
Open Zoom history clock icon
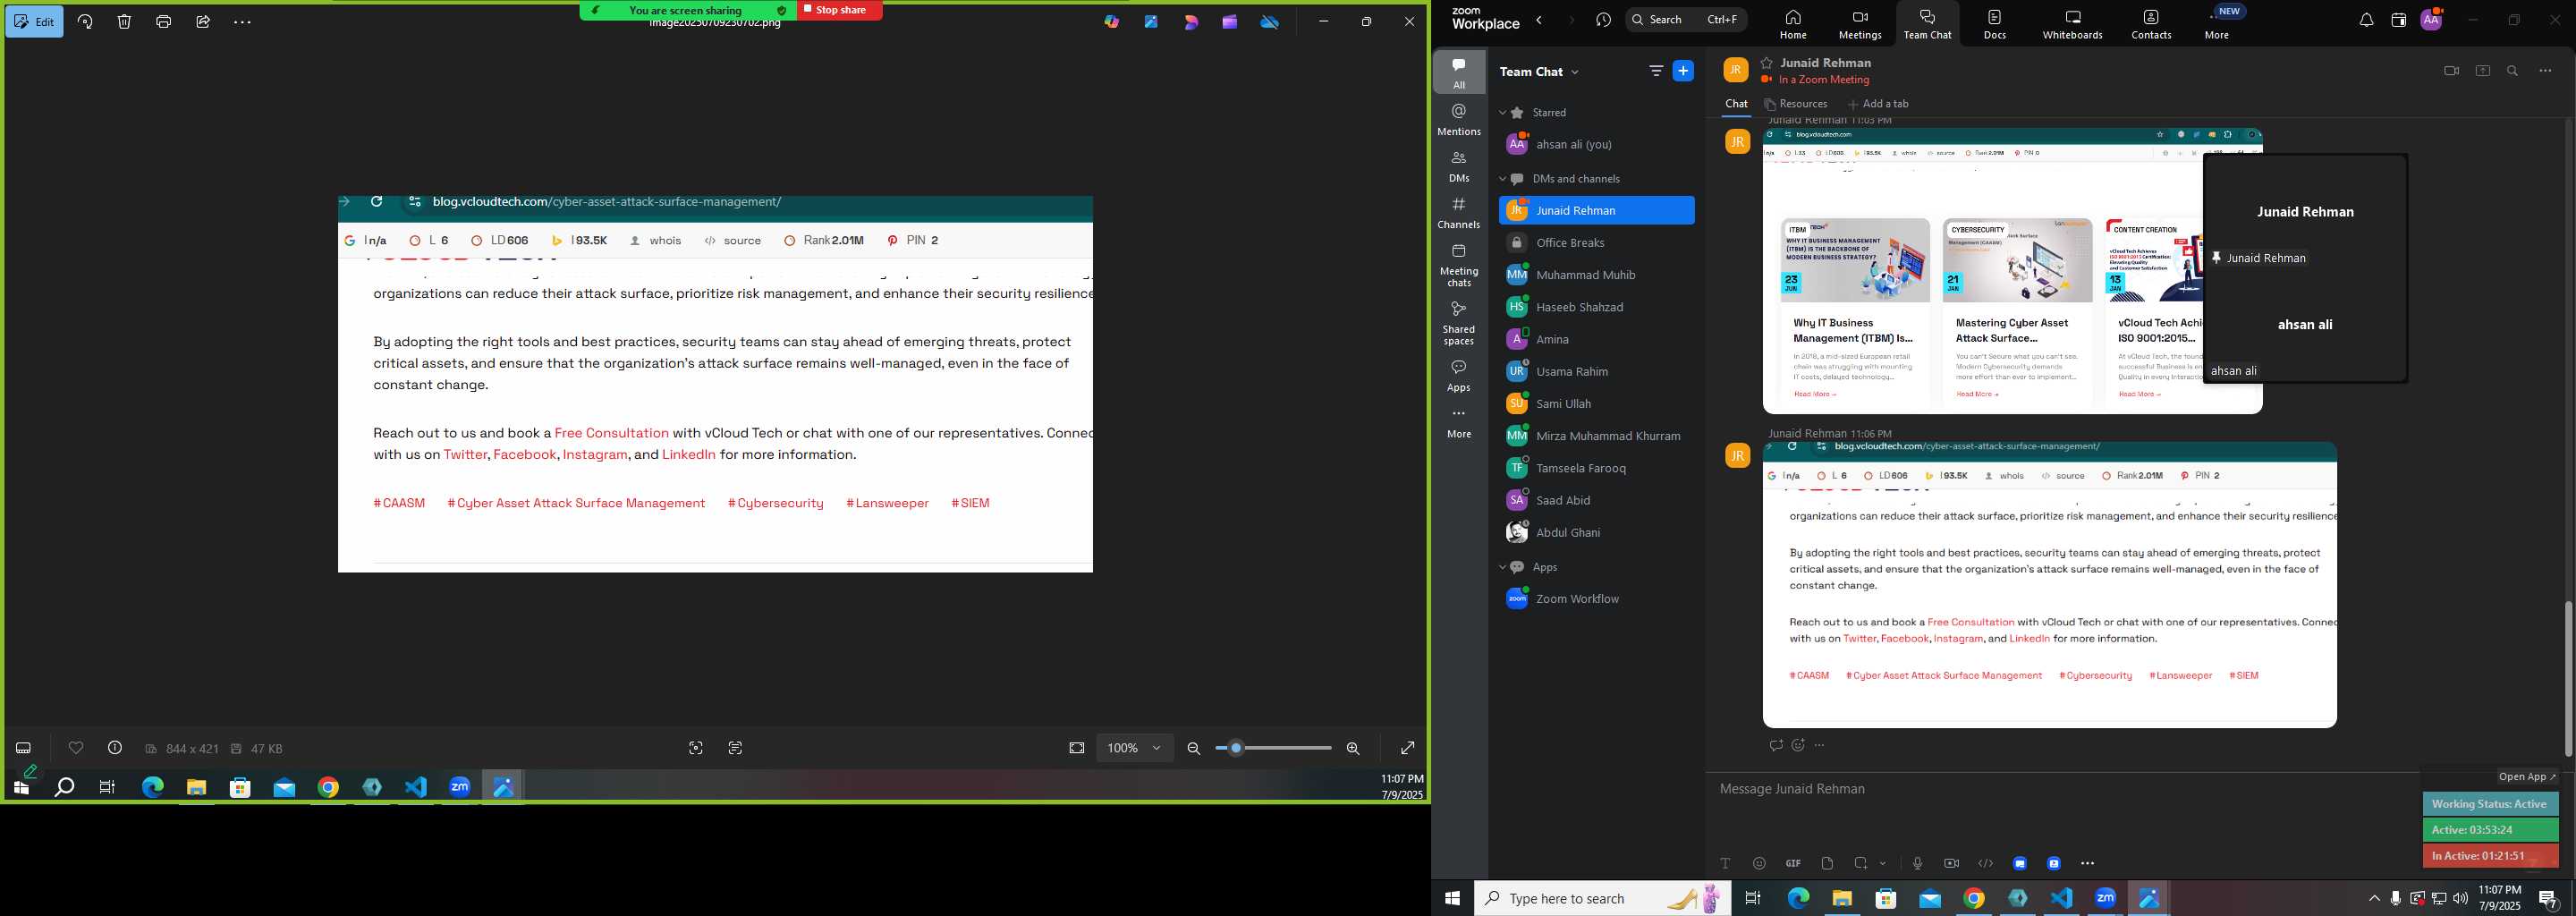pyautogui.click(x=1604, y=20)
